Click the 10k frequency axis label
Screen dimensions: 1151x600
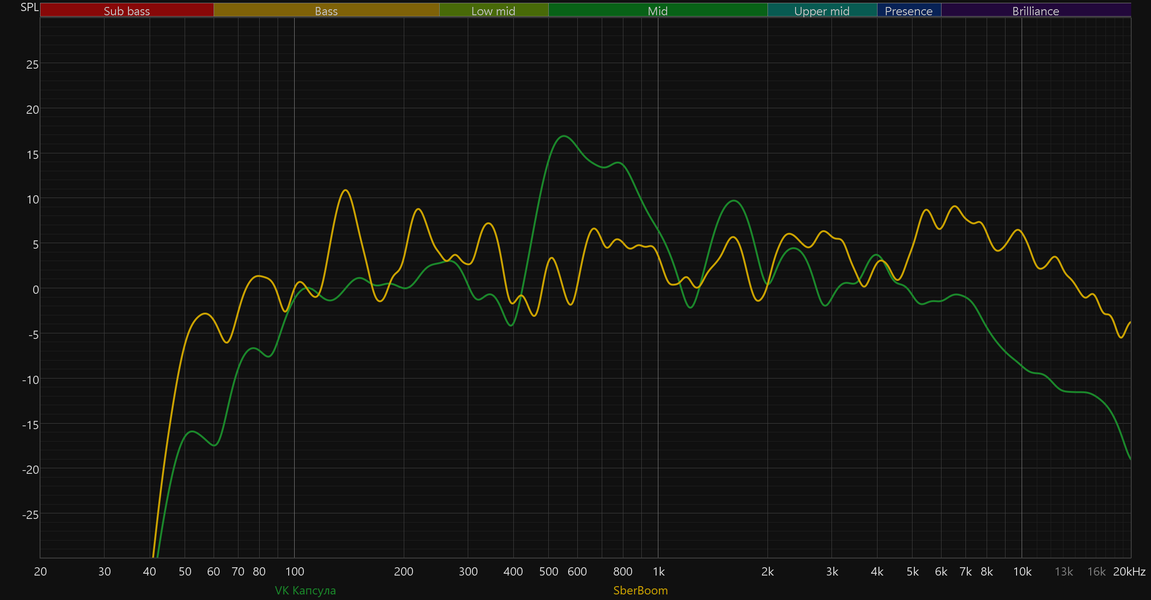click(x=1022, y=571)
